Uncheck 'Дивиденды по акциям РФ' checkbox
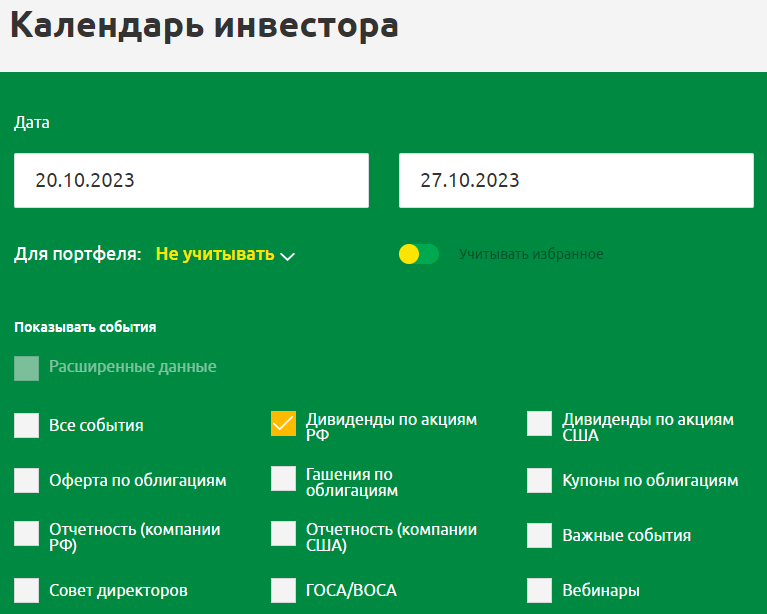Screen dimensions: 767x614 tap(284, 424)
